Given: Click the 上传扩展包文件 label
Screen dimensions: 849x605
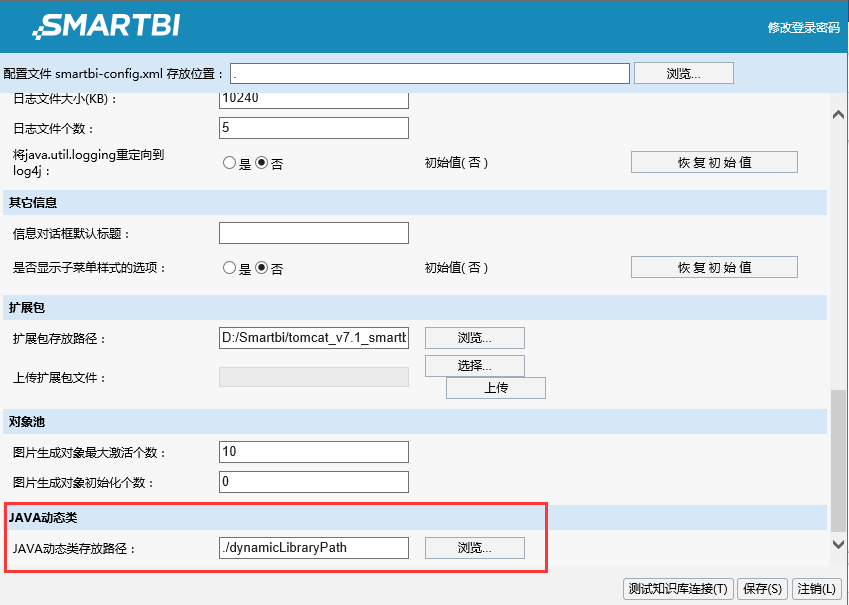Looking at the screenshot, I should coord(60,378).
